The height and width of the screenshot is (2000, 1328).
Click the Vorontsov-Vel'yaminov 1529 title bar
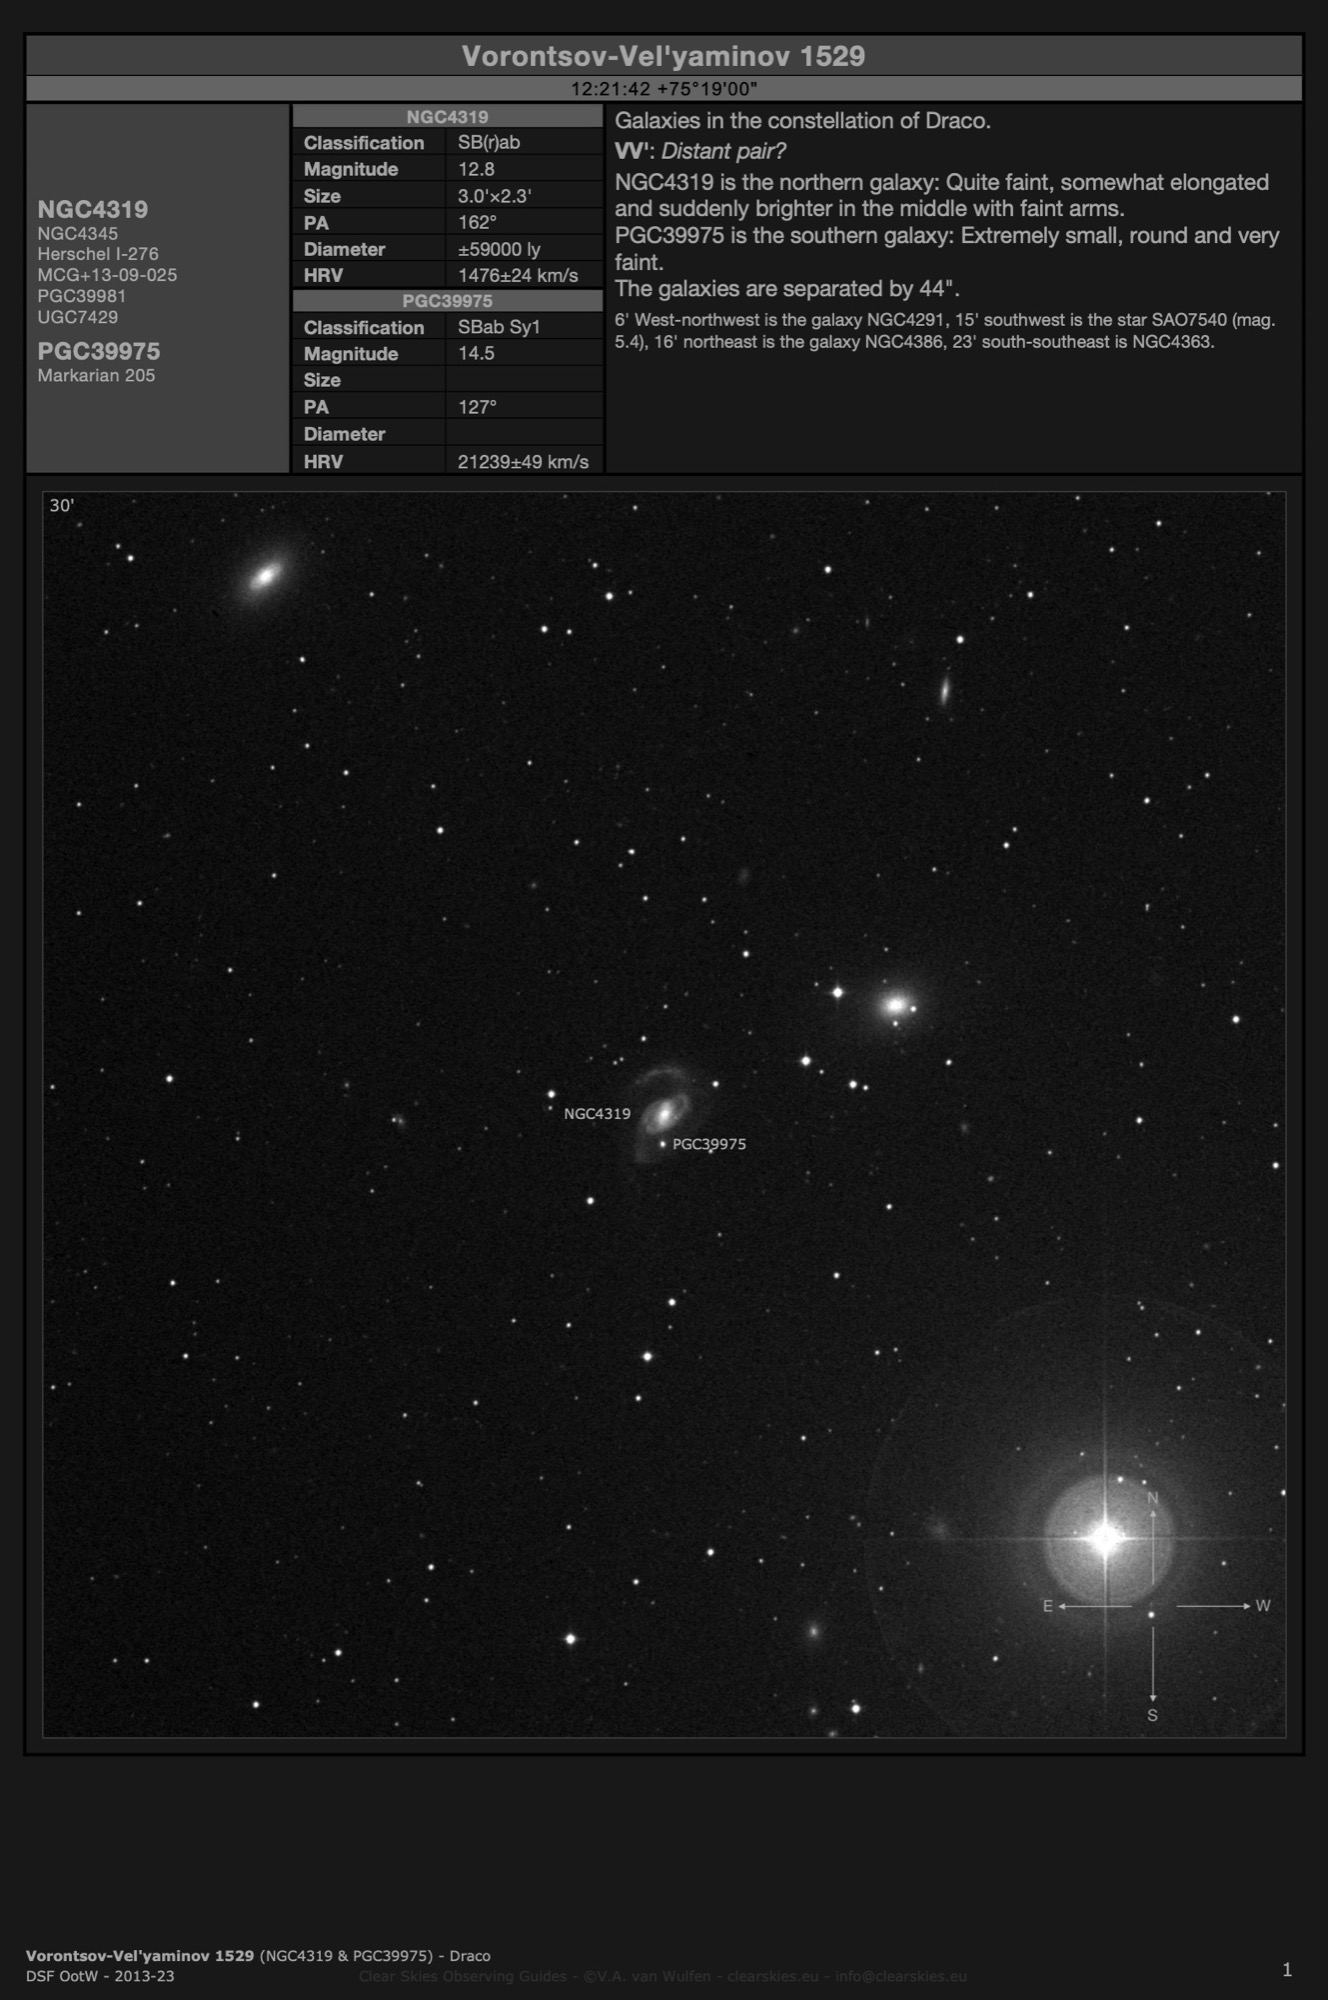pyautogui.click(x=663, y=56)
